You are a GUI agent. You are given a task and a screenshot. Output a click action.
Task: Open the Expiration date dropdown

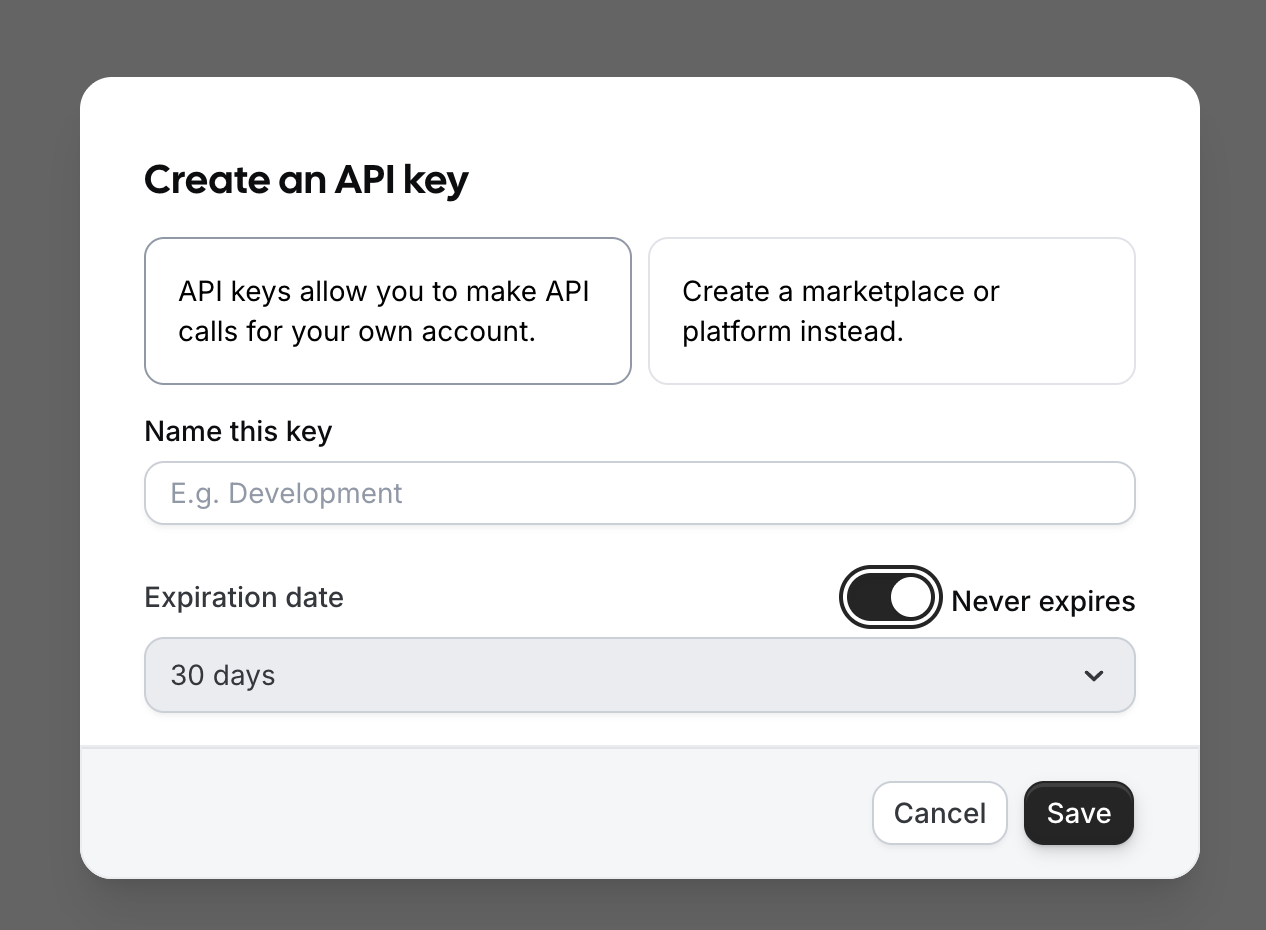click(x=639, y=676)
